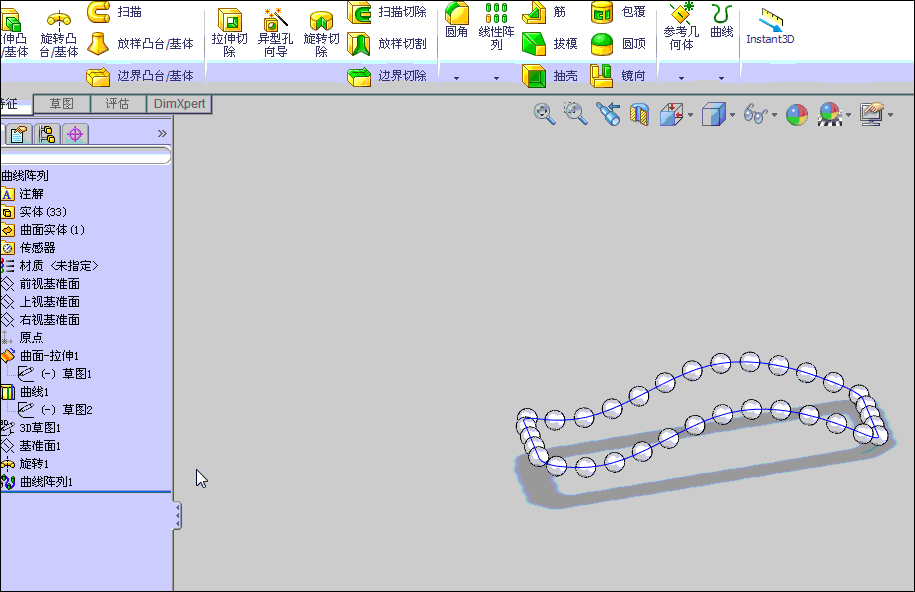Viewport: 915px width, 592px height.
Task: Open View Settings dropdown arrow
Action: 890,115
